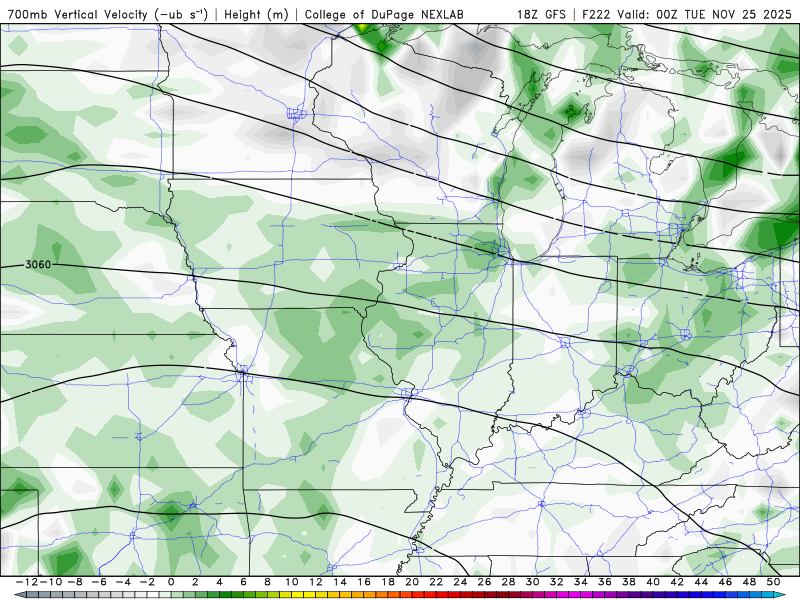Click the 36 value on the color scale
Viewport: 800px width, 600px height.
(605, 582)
